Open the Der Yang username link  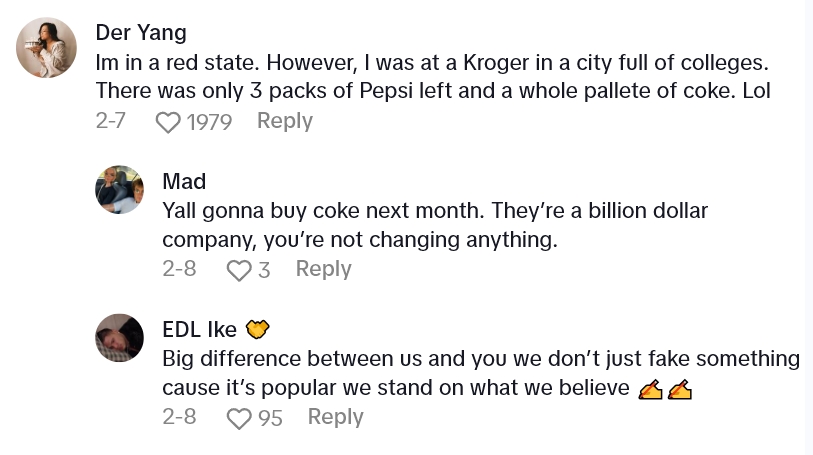[142, 31]
